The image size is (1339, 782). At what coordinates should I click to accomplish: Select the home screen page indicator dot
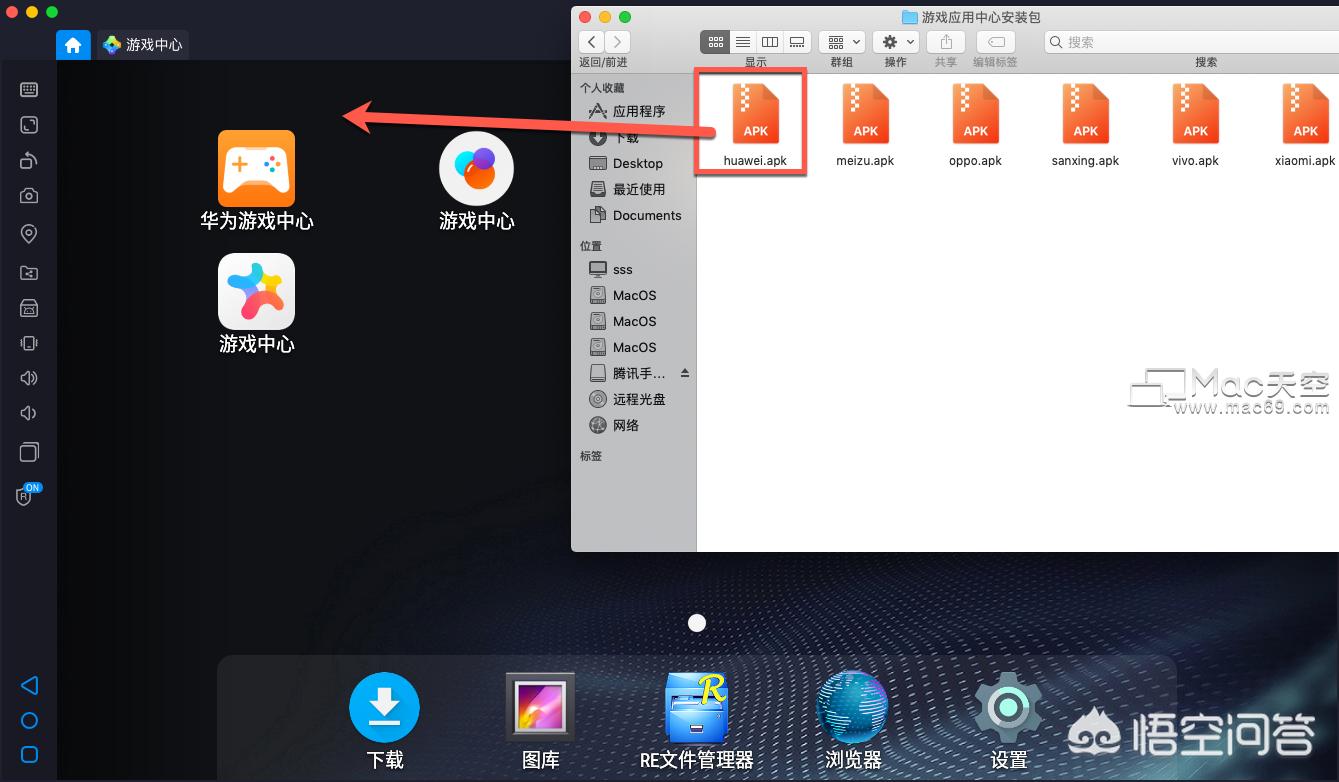(x=697, y=623)
